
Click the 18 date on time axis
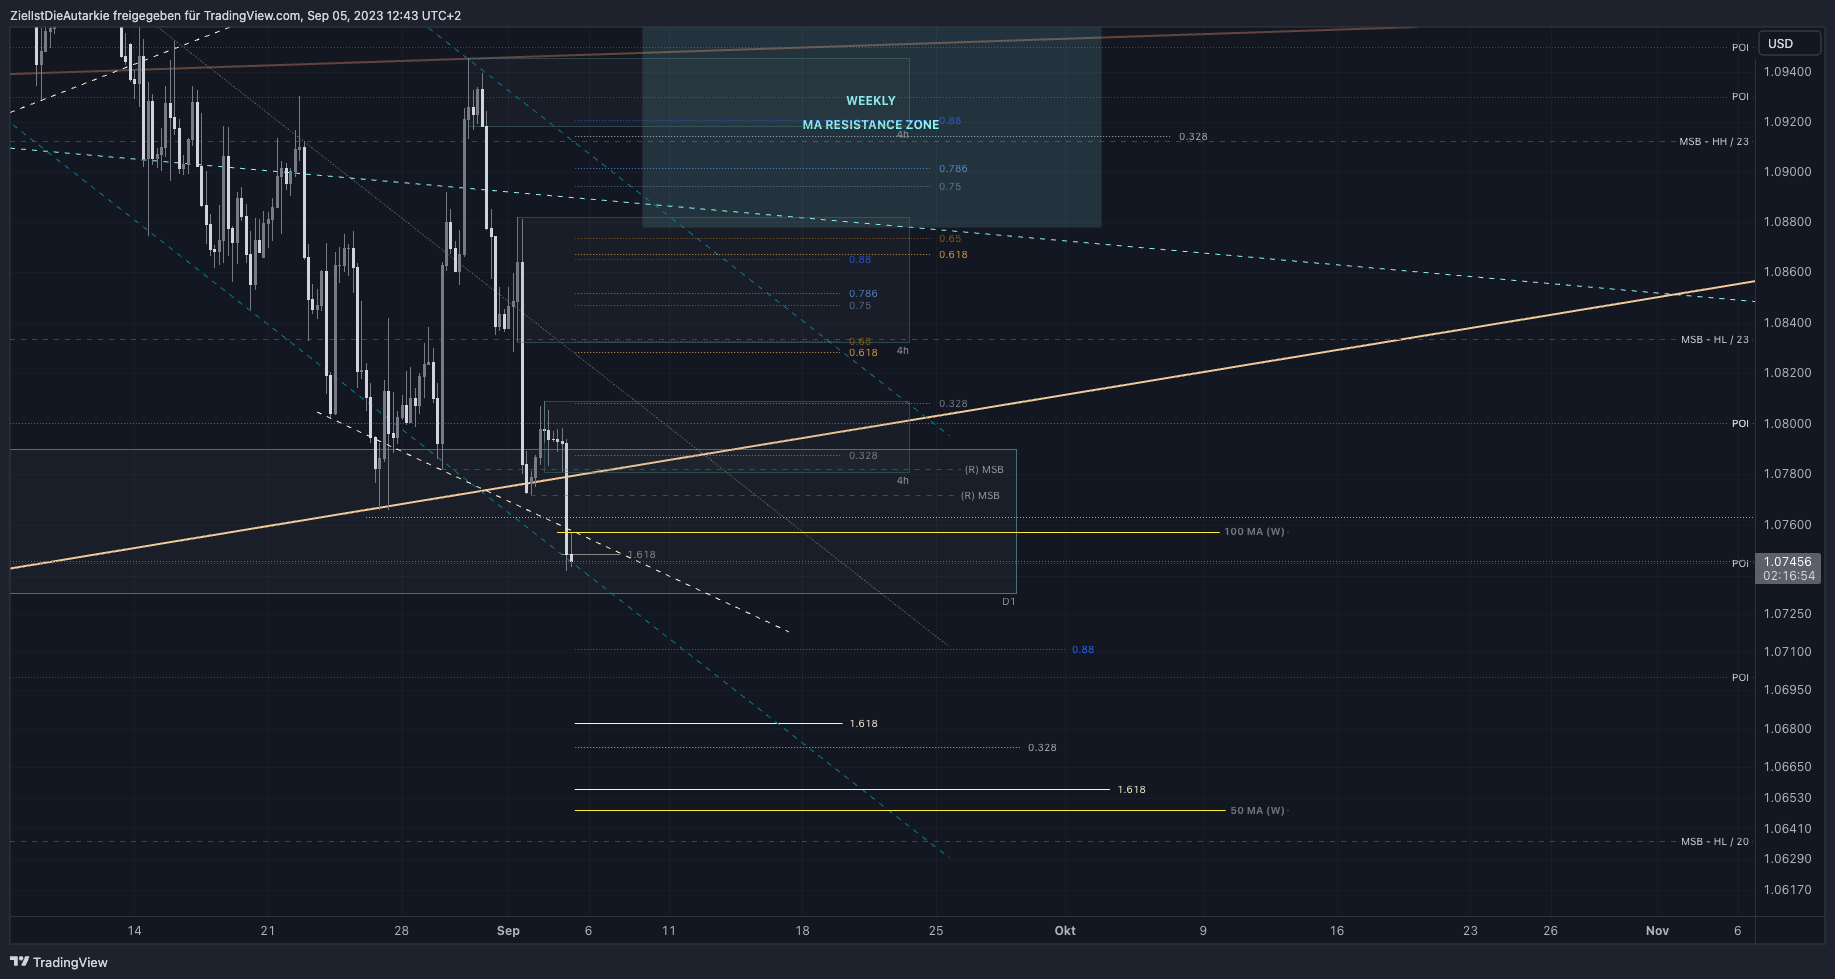coord(803,931)
